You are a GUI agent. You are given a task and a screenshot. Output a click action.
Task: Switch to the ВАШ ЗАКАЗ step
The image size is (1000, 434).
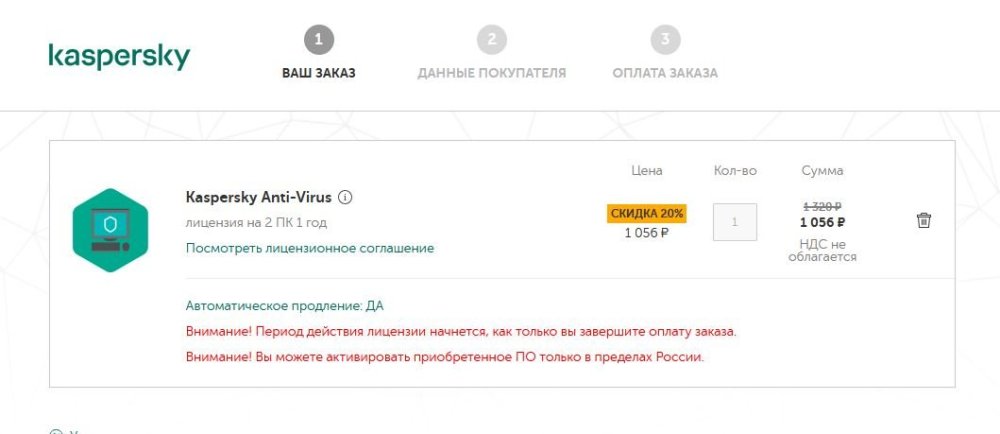[x=318, y=73]
